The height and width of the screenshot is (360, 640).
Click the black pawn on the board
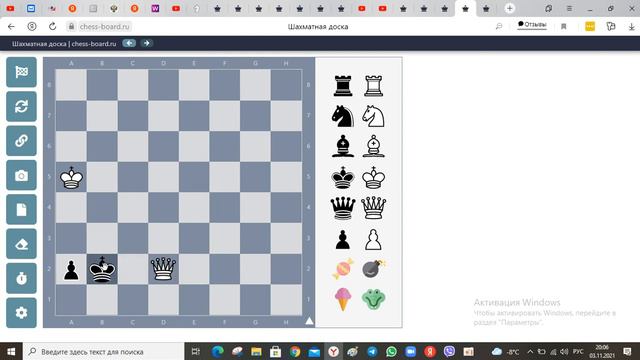click(71, 270)
